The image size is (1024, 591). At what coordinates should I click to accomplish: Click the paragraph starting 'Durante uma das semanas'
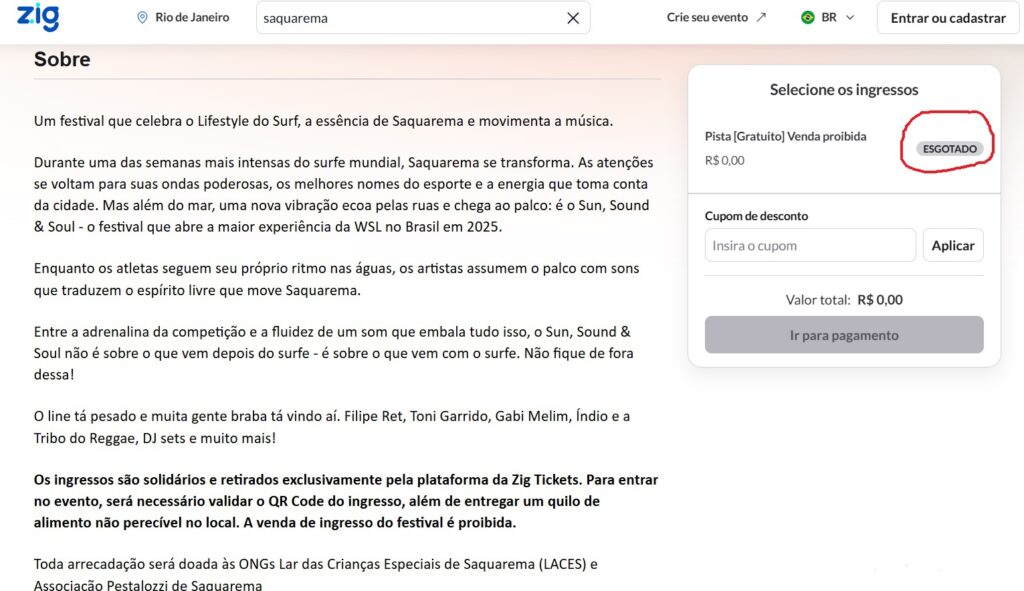click(344, 195)
